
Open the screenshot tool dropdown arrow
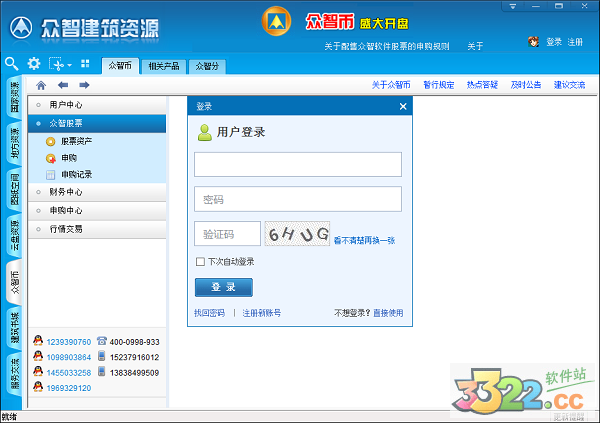click(70, 65)
